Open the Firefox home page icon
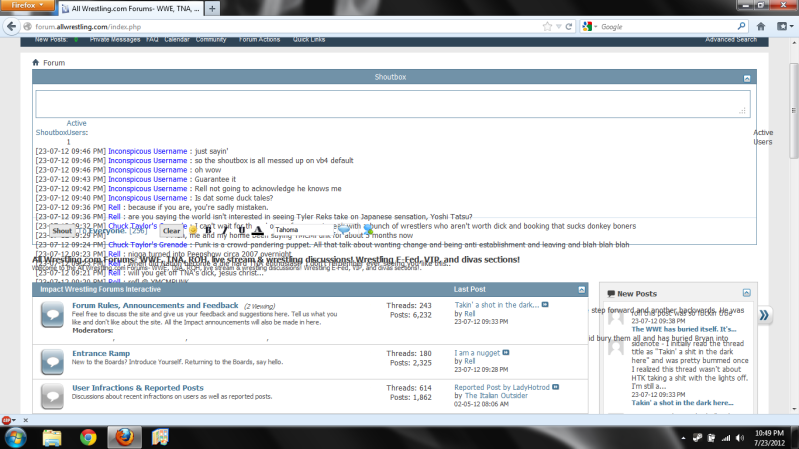Viewport: 799px width, 449px height. click(761, 27)
